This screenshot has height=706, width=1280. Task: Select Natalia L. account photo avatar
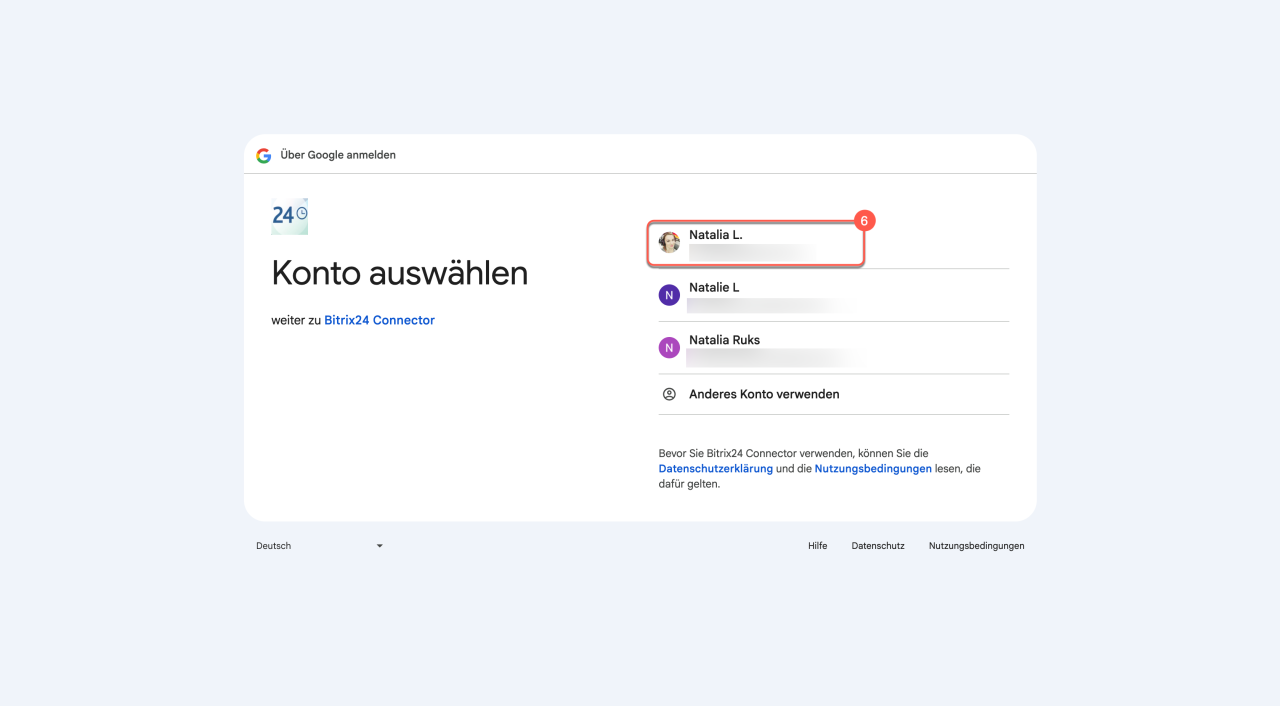[x=669, y=243]
